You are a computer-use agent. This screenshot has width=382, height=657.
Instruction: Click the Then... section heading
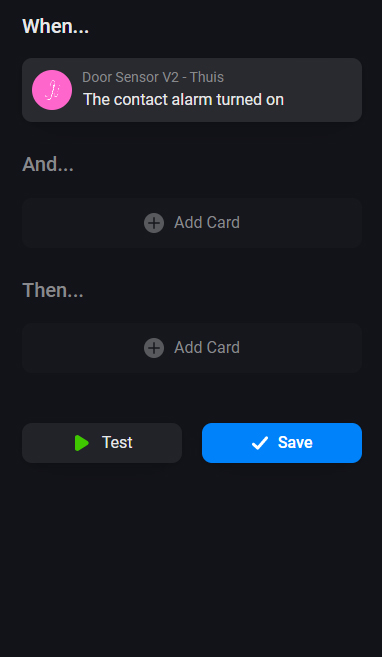tap(53, 290)
